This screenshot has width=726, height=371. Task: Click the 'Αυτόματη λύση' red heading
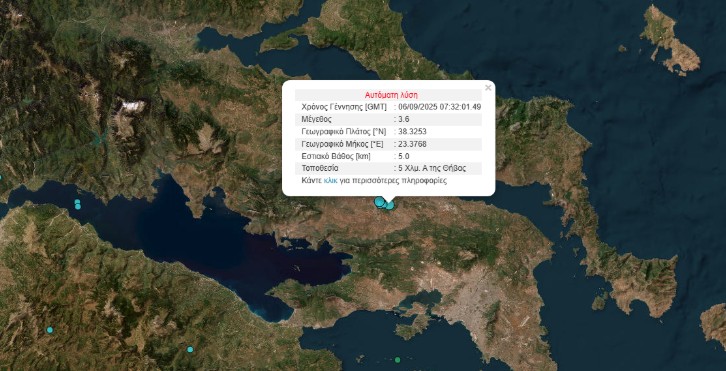391,95
